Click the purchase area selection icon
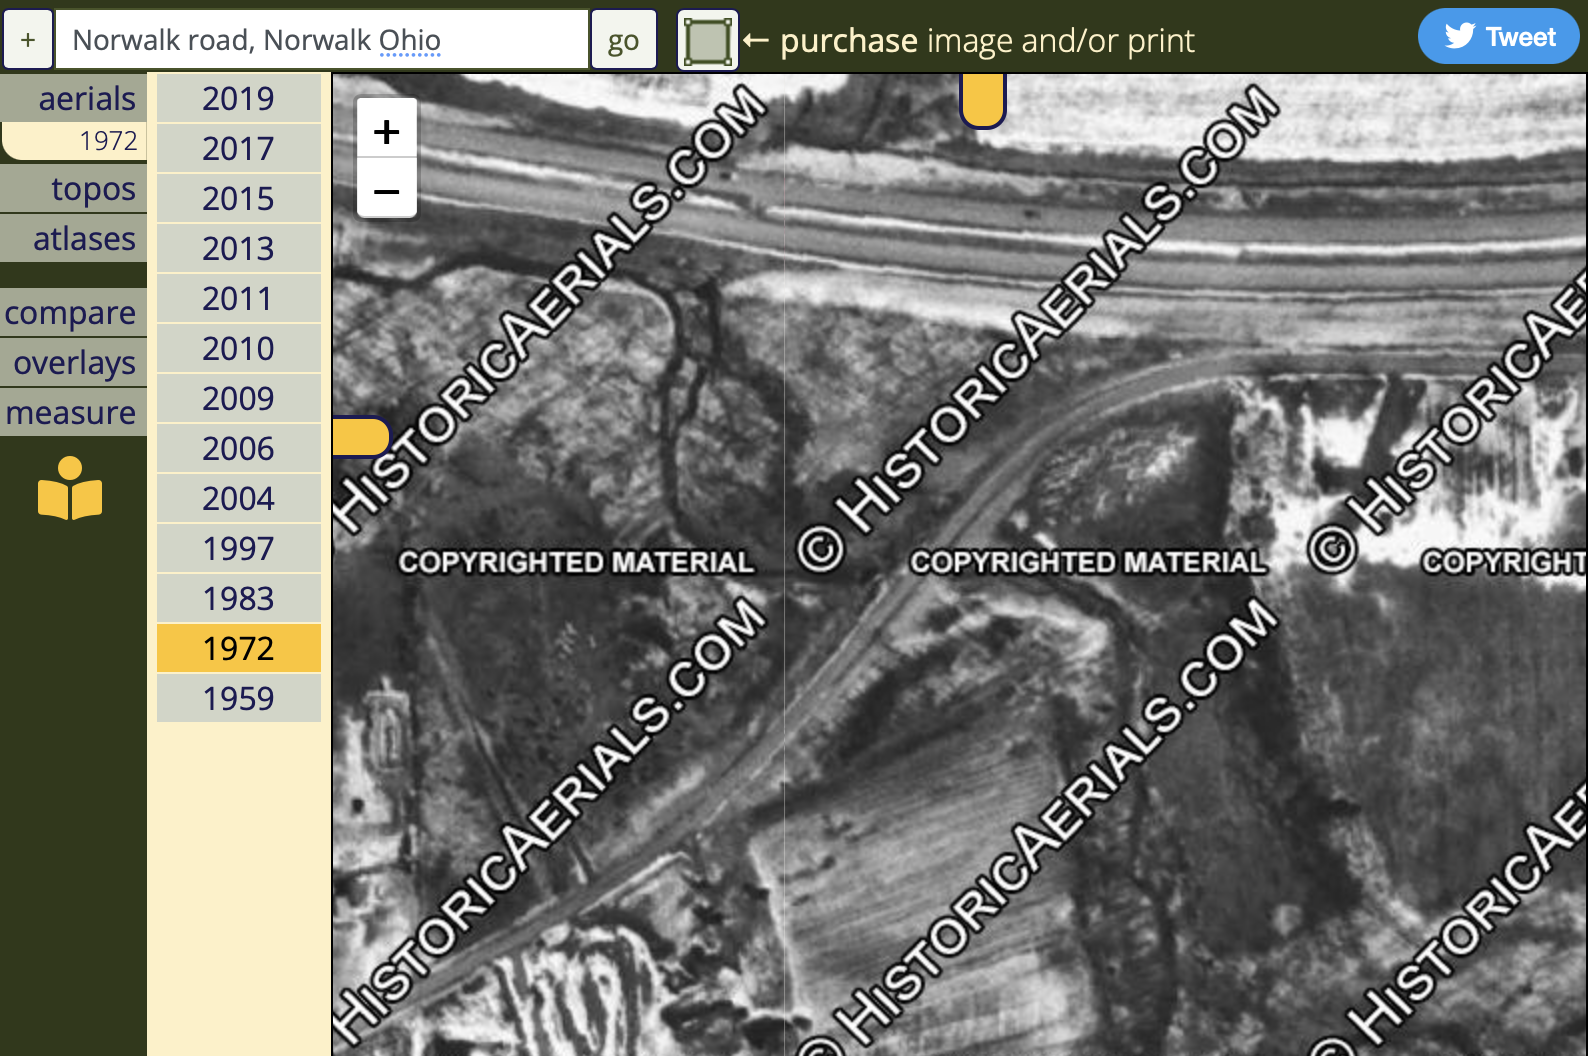Image resolution: width=1588 pixels, height=1056 pixels. (708, 41)
